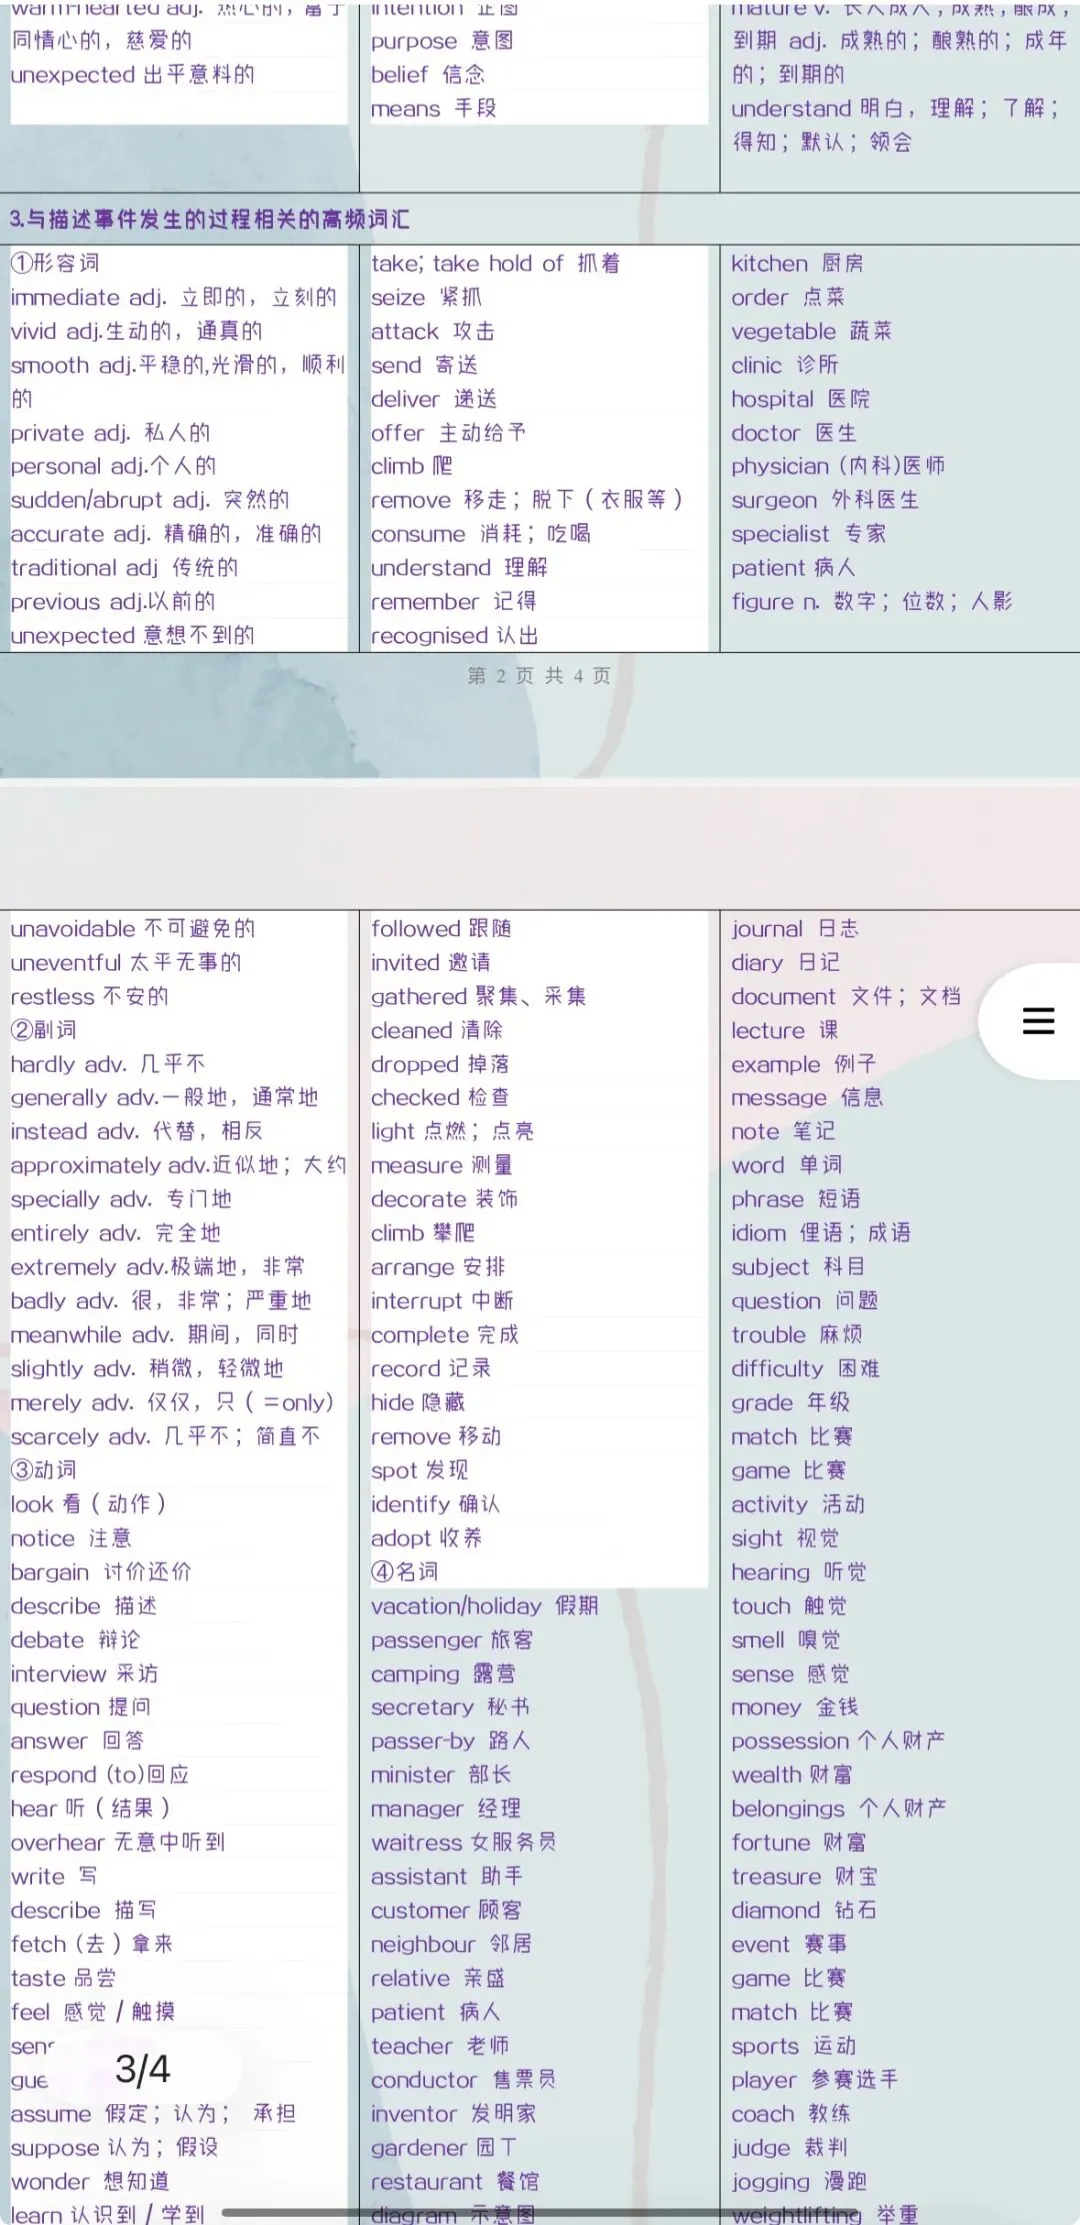Tap the 'physician (内科)医师' entry
1080x2225 pixels.
(x=838, y=467)
